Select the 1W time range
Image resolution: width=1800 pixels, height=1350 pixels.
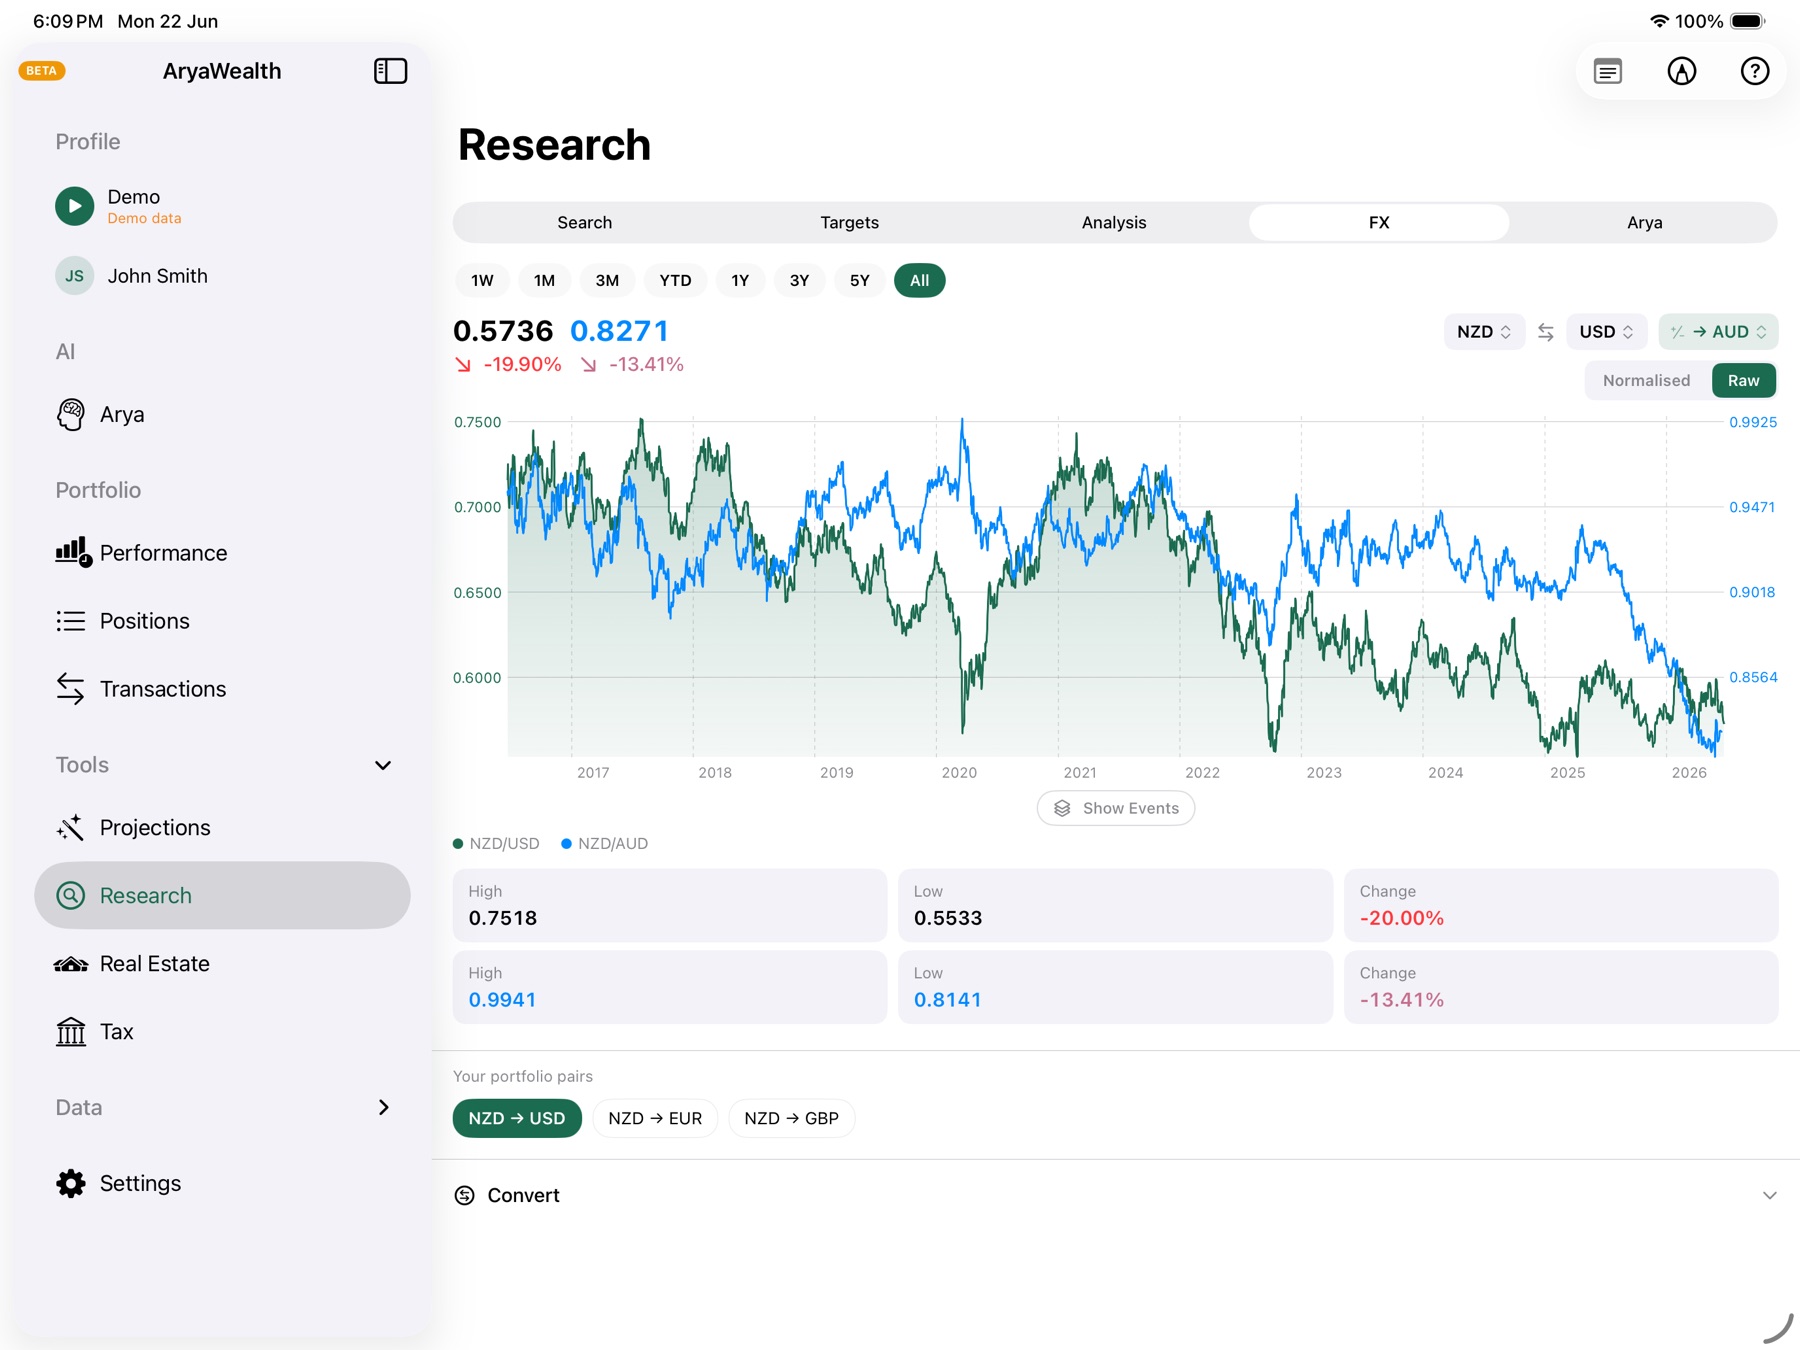click(482, 280)
